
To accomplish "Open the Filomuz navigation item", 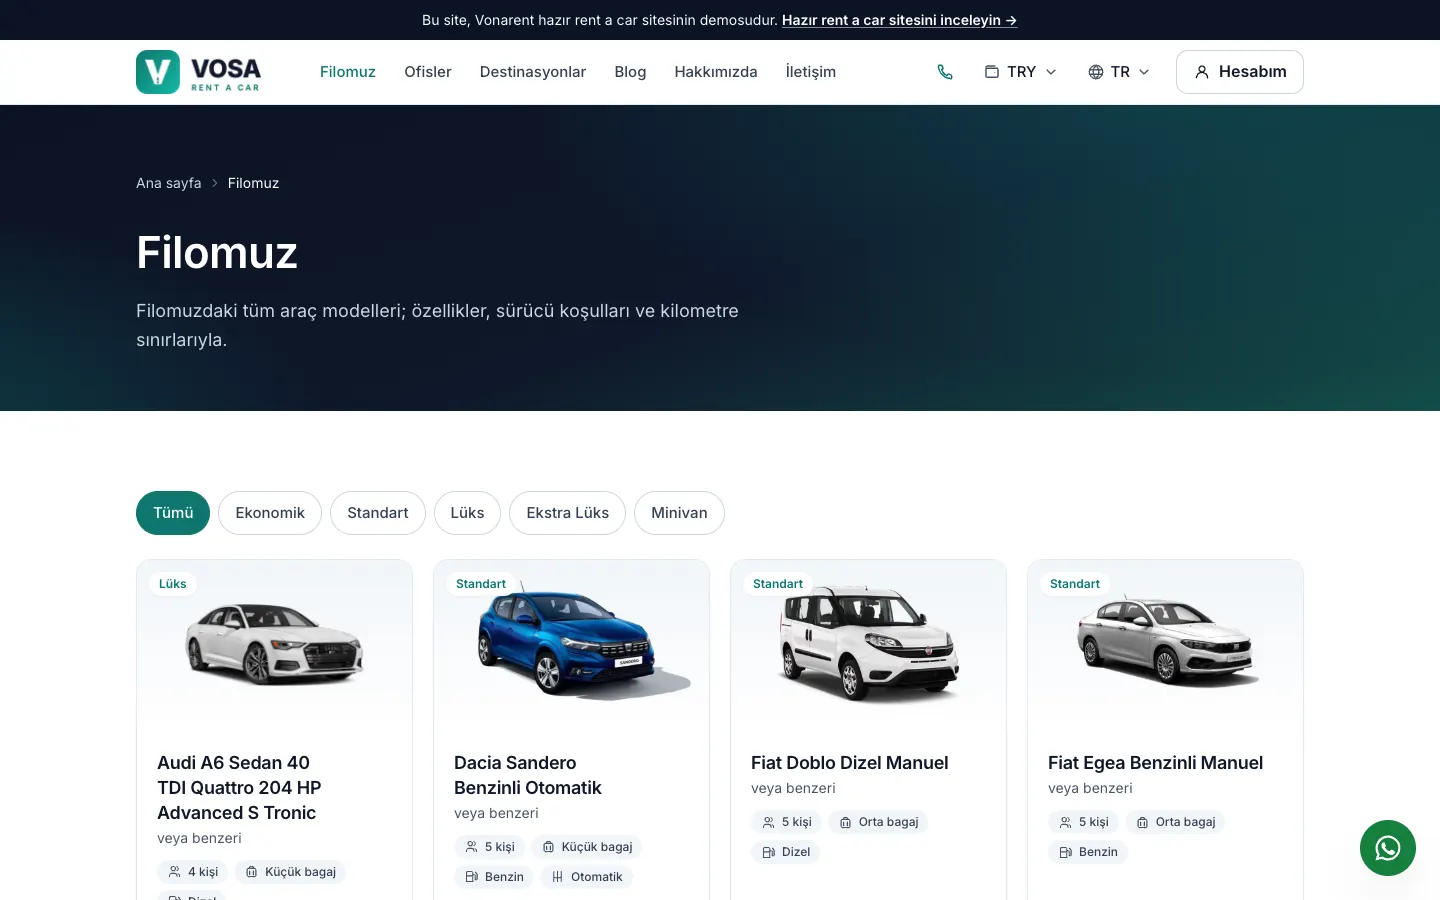I will point(348,72).
